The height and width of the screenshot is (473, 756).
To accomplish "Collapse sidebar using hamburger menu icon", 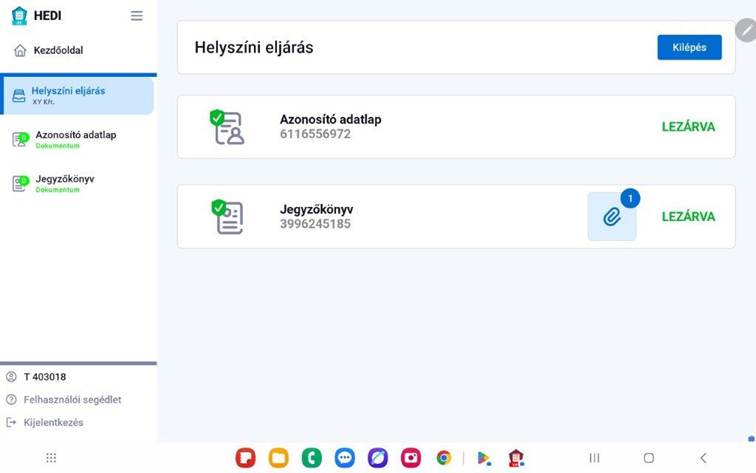I will 136,16.
